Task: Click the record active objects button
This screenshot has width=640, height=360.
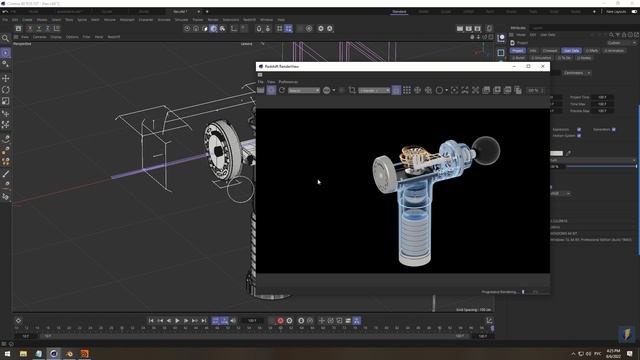Action: point(280,321)
